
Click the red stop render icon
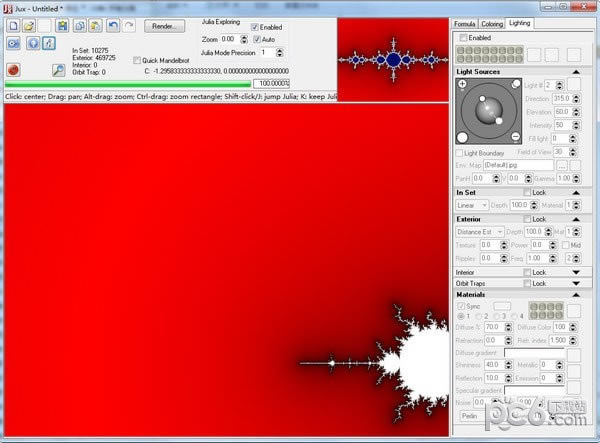pos(13,70)
